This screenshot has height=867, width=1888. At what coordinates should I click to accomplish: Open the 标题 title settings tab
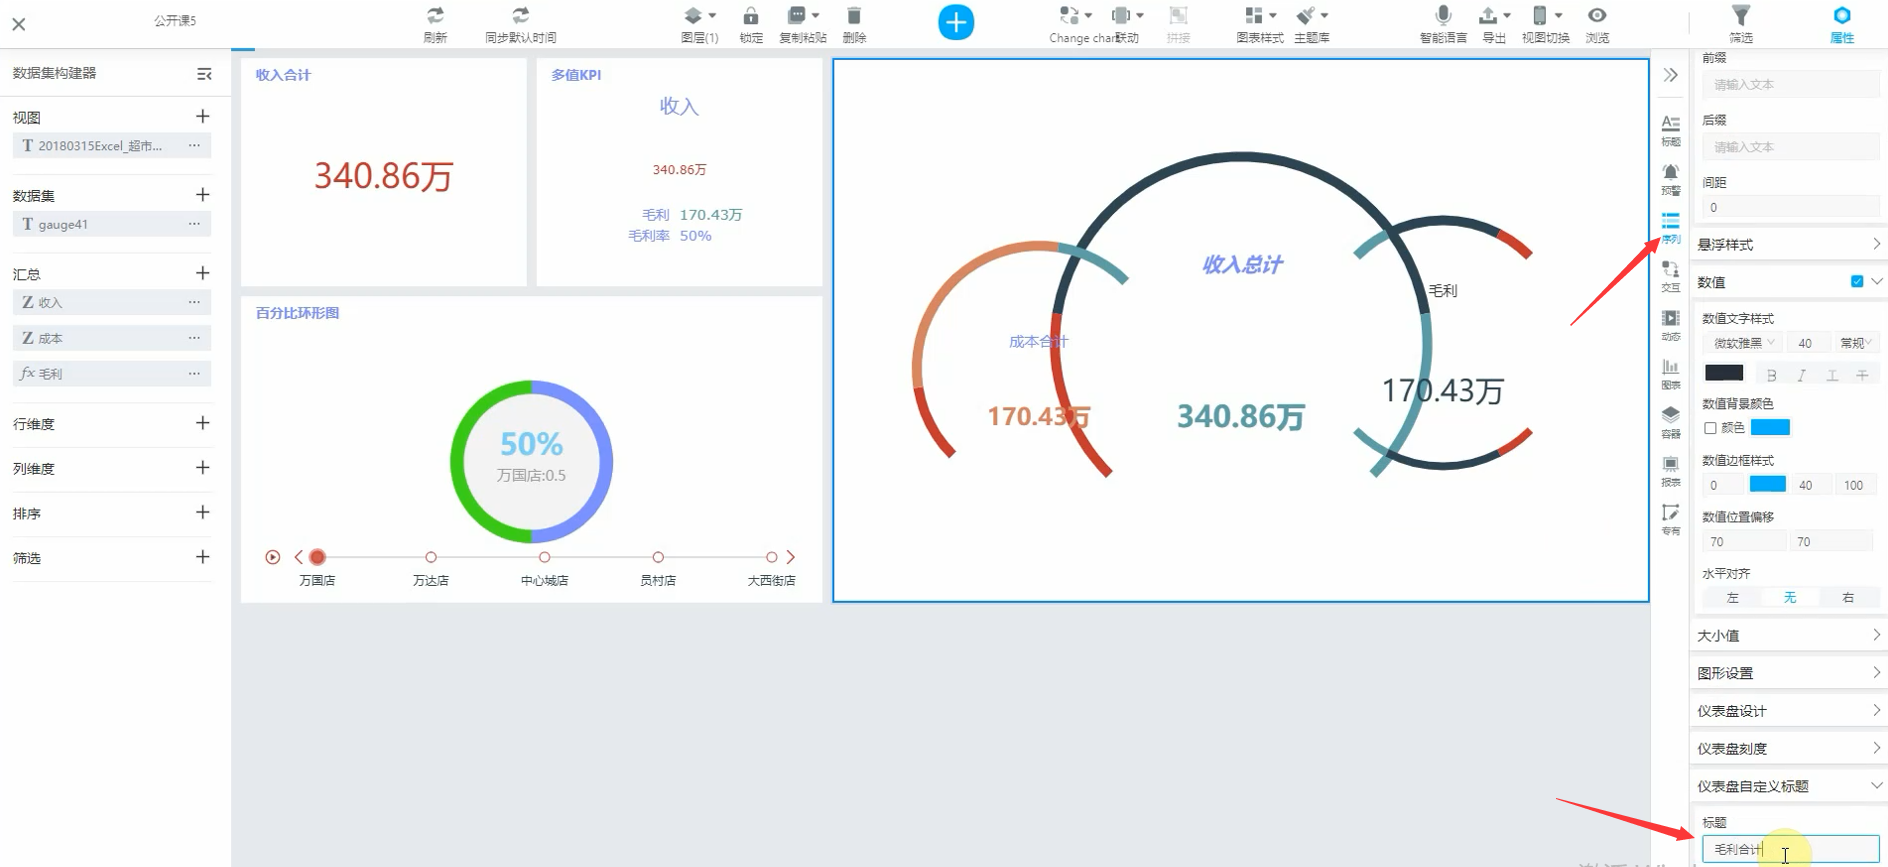[x=1671, y=130]
